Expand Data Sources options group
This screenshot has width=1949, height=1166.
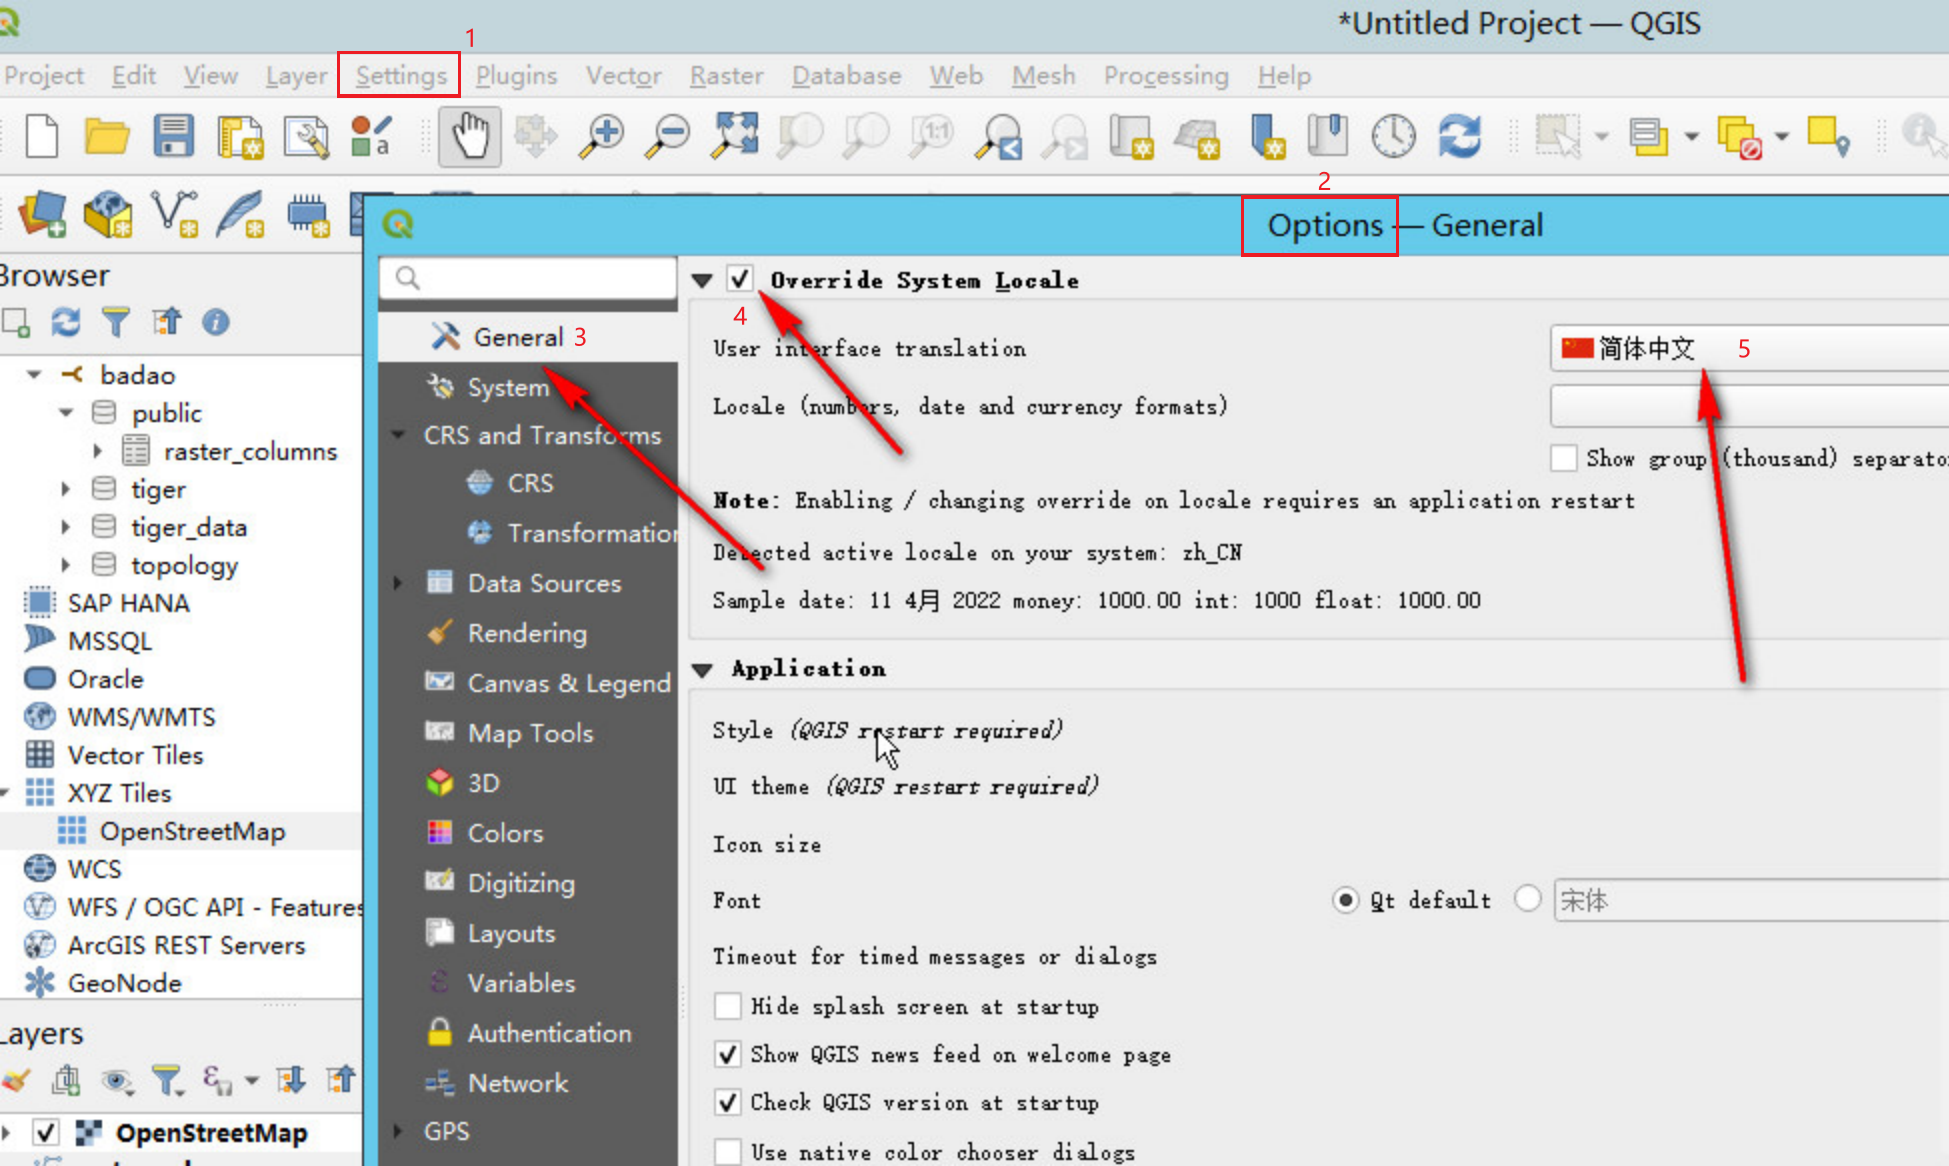[x=398, y=583]
